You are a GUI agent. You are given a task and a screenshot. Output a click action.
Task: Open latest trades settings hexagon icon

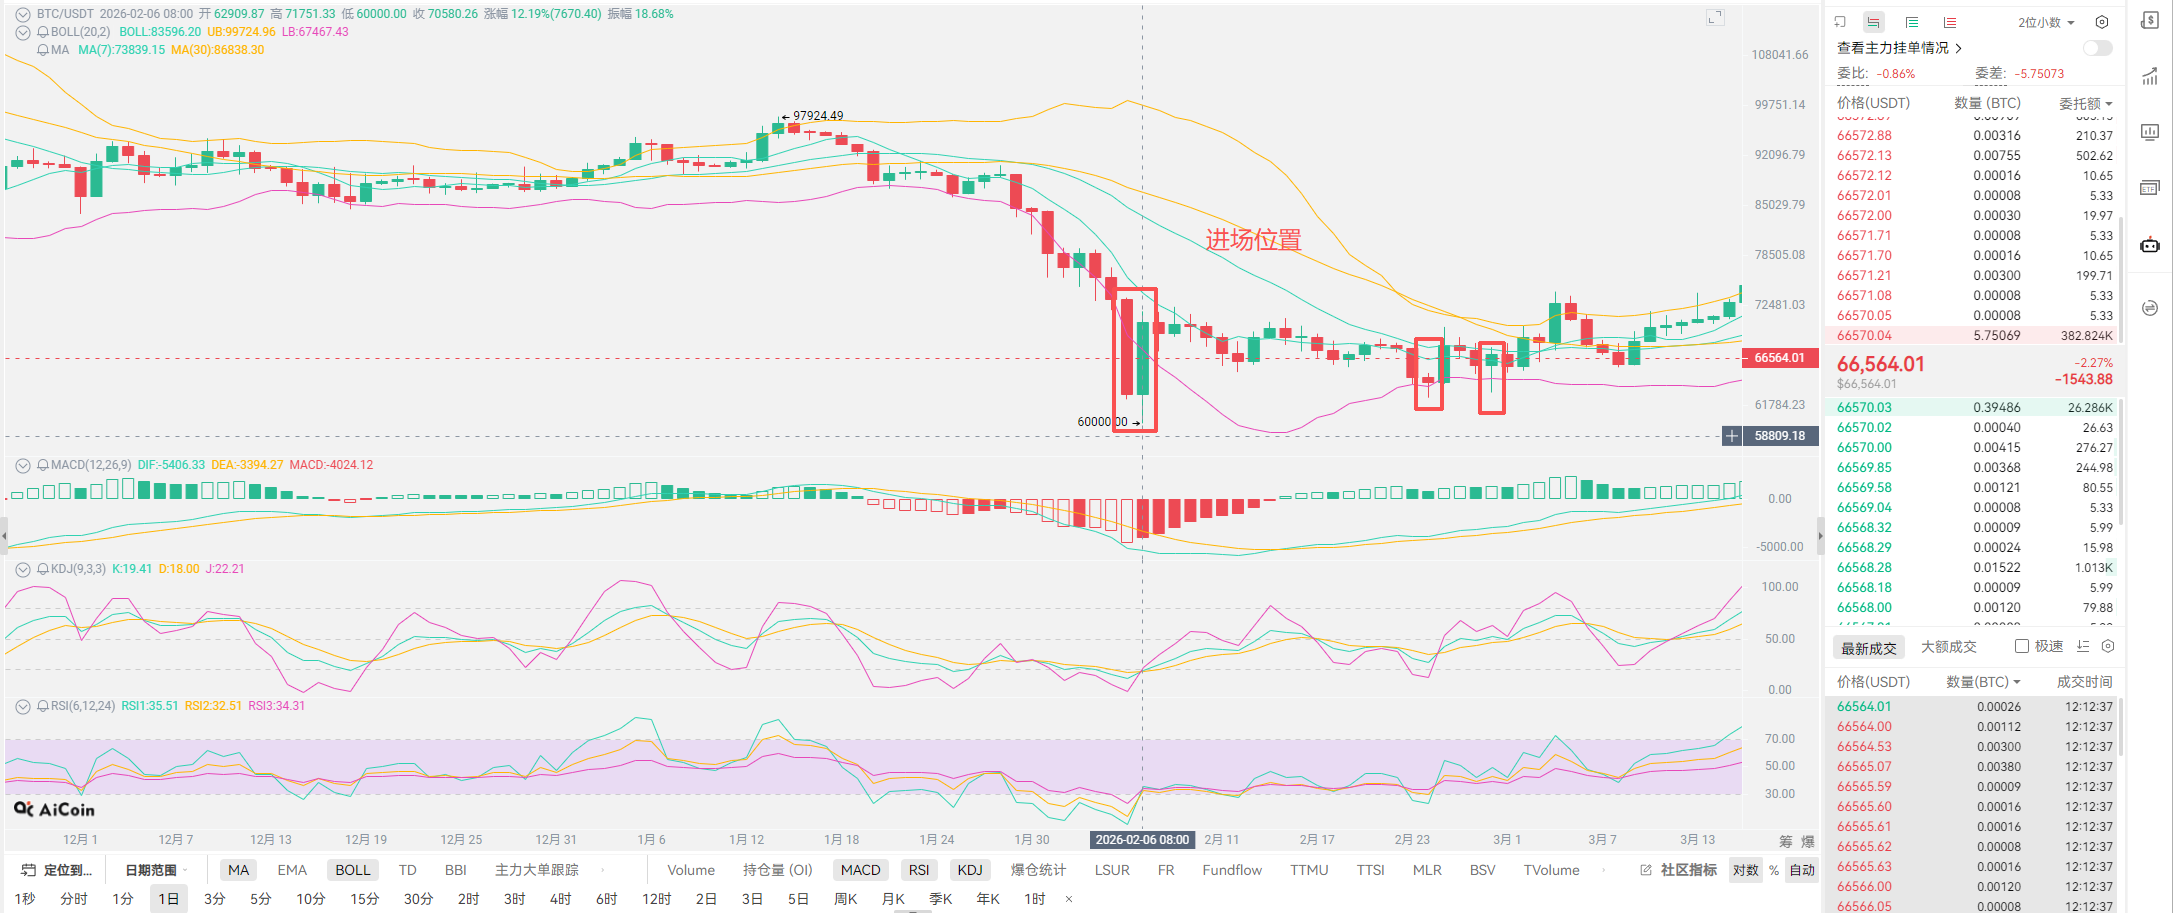coord(2107,647)
